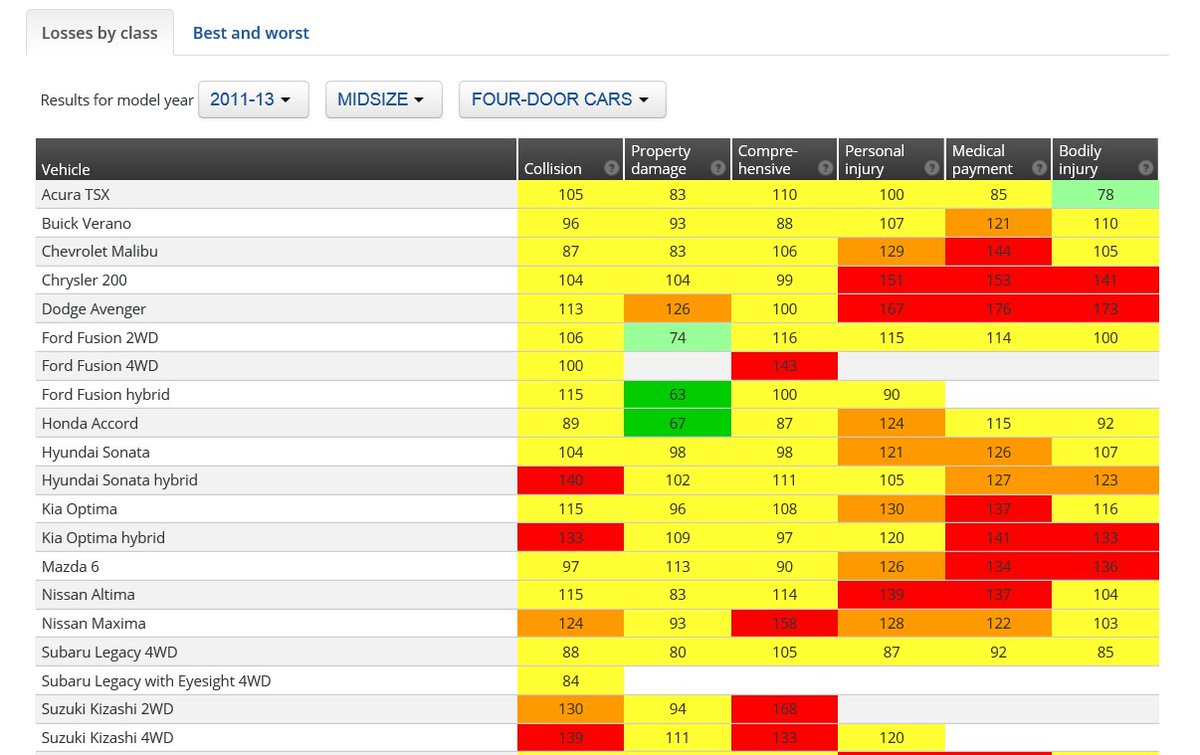Click the help icon in Medical payment header
Image resolution: width=1200 pixels, height=755 pixels.
pos(1039,169)
